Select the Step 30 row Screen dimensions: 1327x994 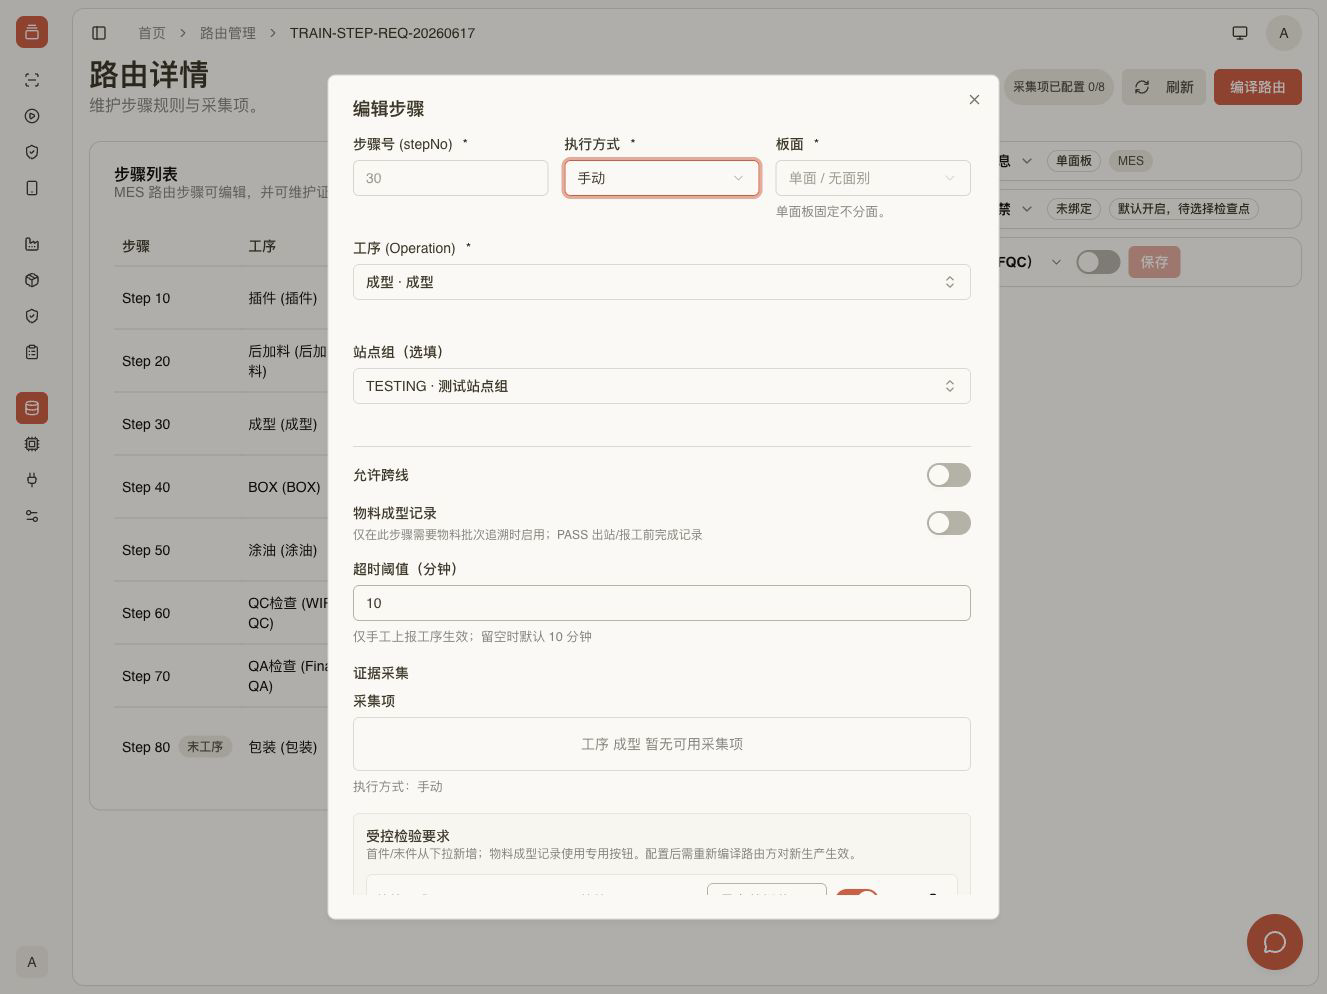221,424
